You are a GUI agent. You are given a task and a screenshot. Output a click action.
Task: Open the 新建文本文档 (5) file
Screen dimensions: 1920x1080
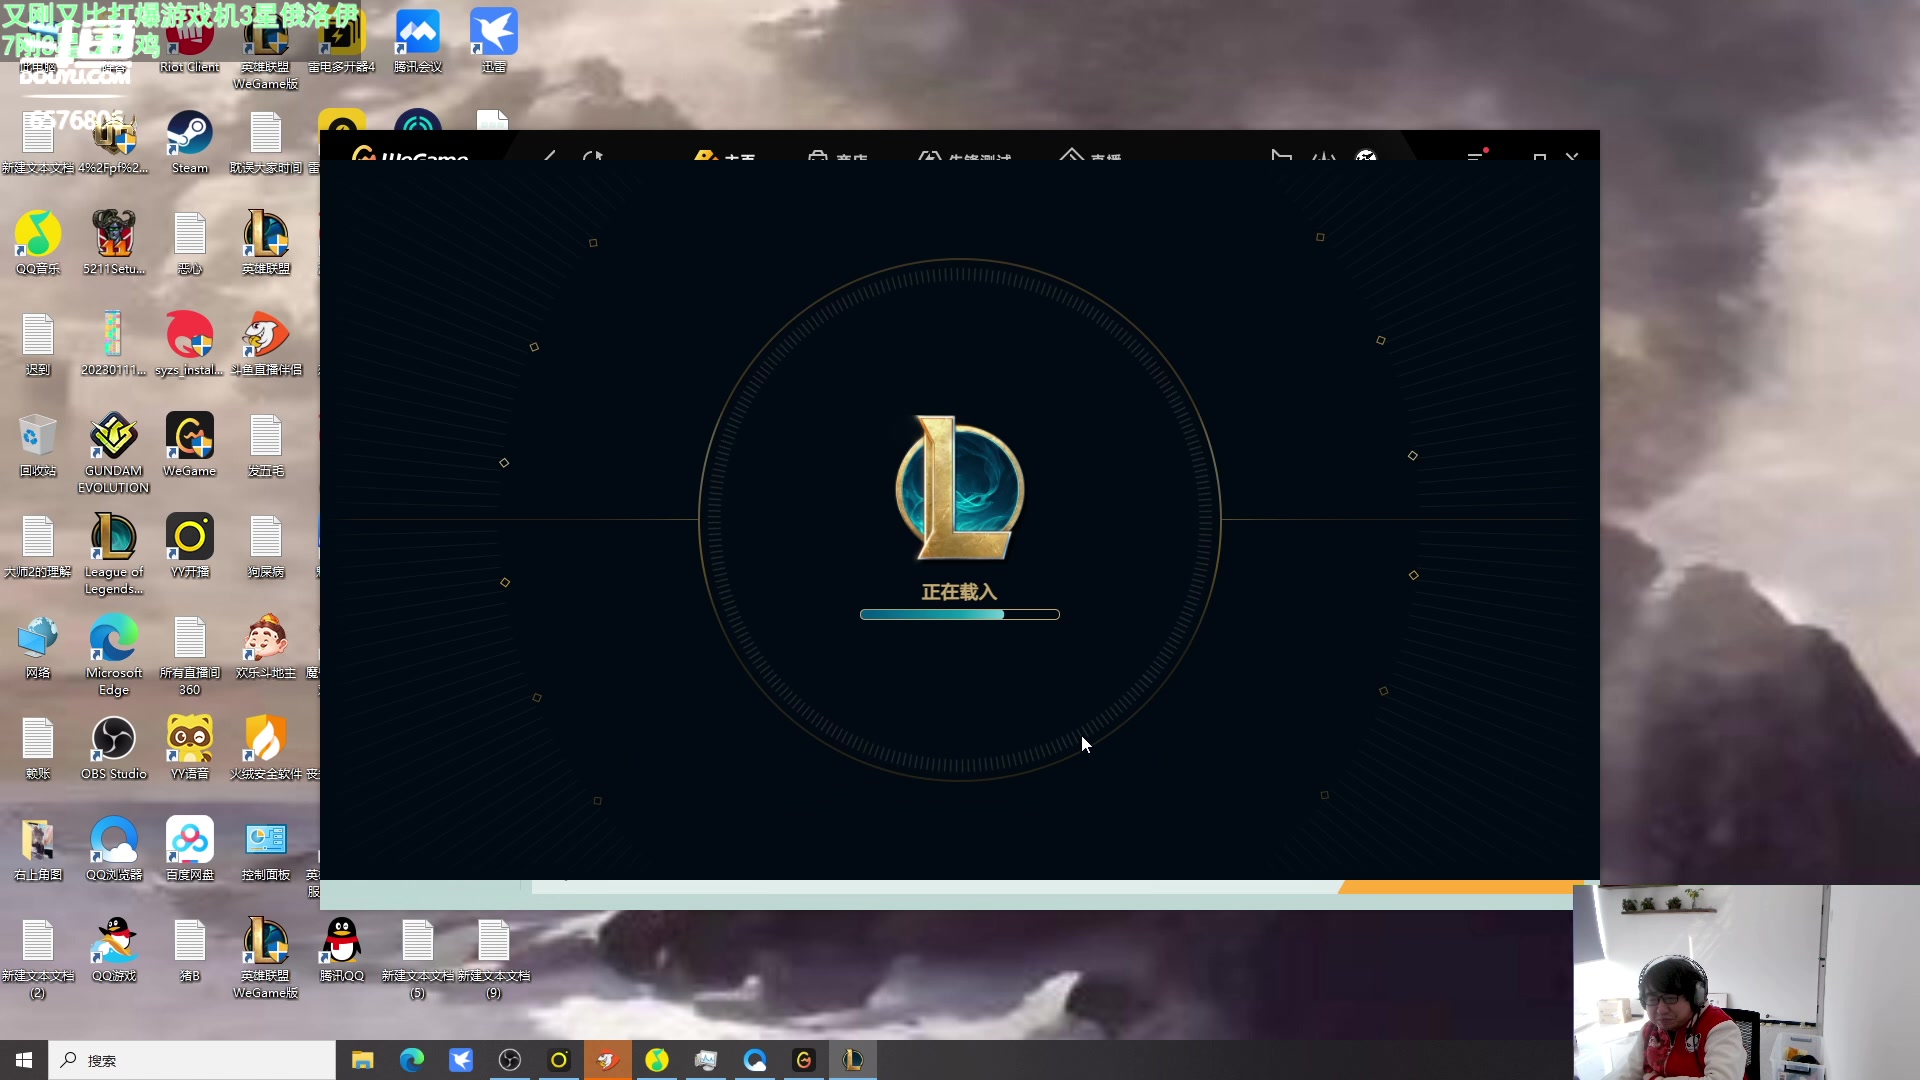[417, 958]
